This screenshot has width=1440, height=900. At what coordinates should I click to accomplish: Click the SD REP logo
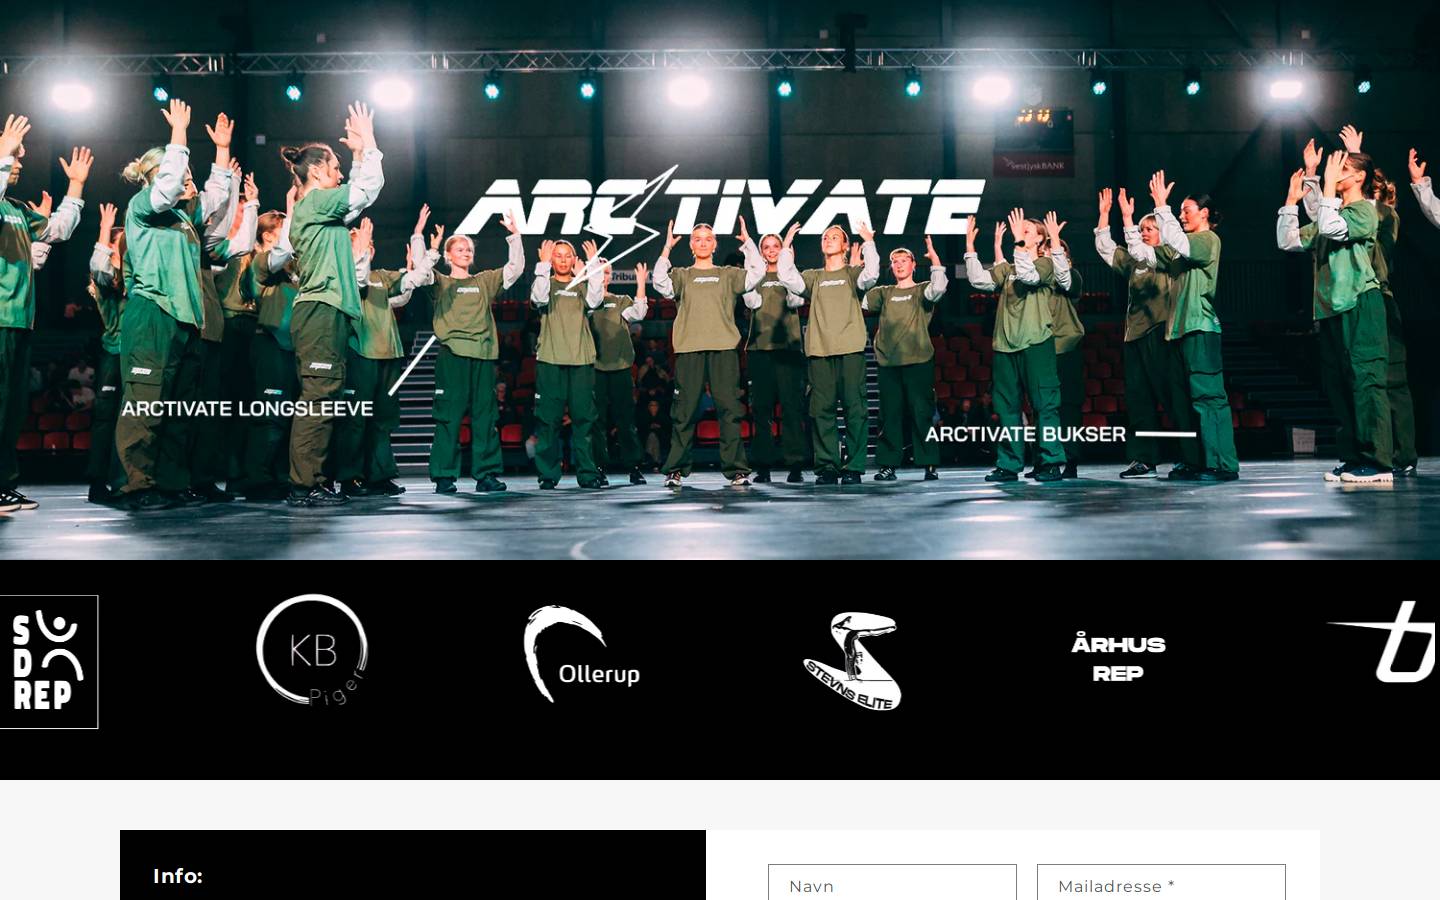pyautogui.click(x=48, y=662)
